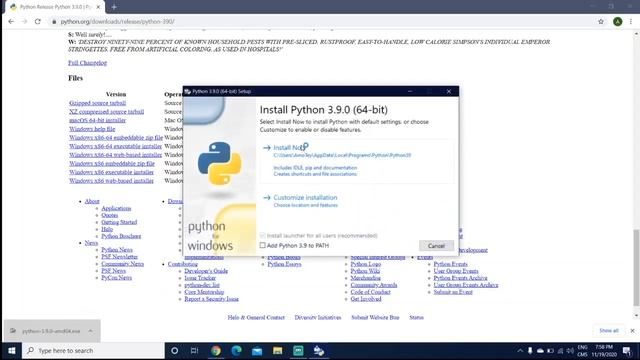Open Windows x86-64 executable installer link
This screenshot has width=640, height=360.
pyautogui.click(x=116, y=146)
